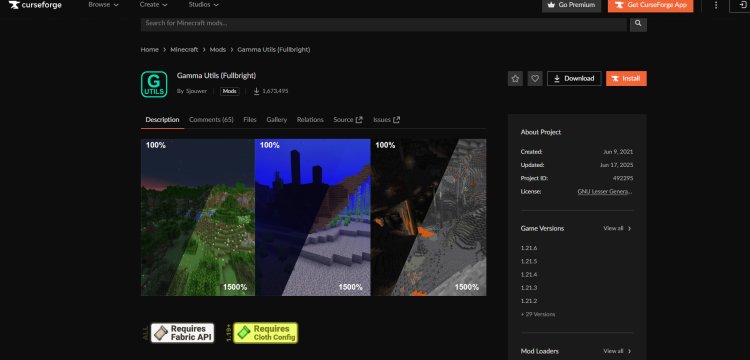Click the Updated date Jun 17, 2025
750x360 pixels.
coord(616,165)
